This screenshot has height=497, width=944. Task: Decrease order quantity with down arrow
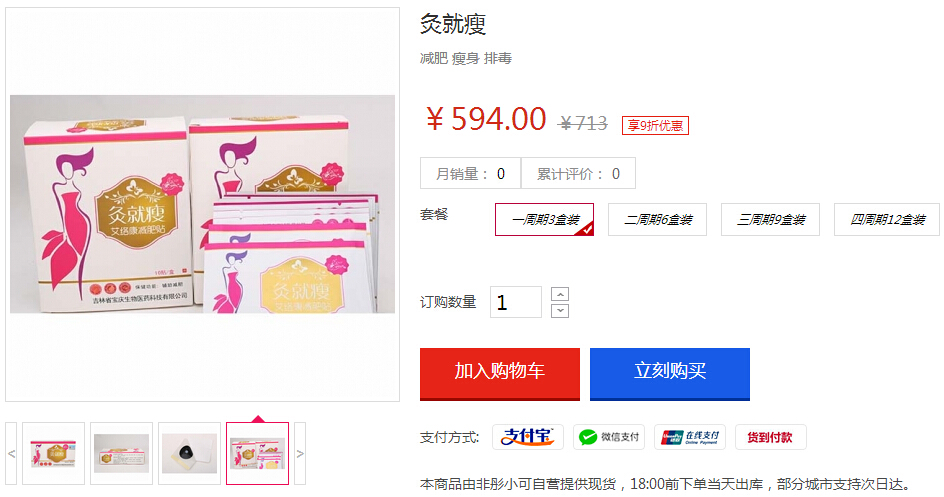click(560, 310)
